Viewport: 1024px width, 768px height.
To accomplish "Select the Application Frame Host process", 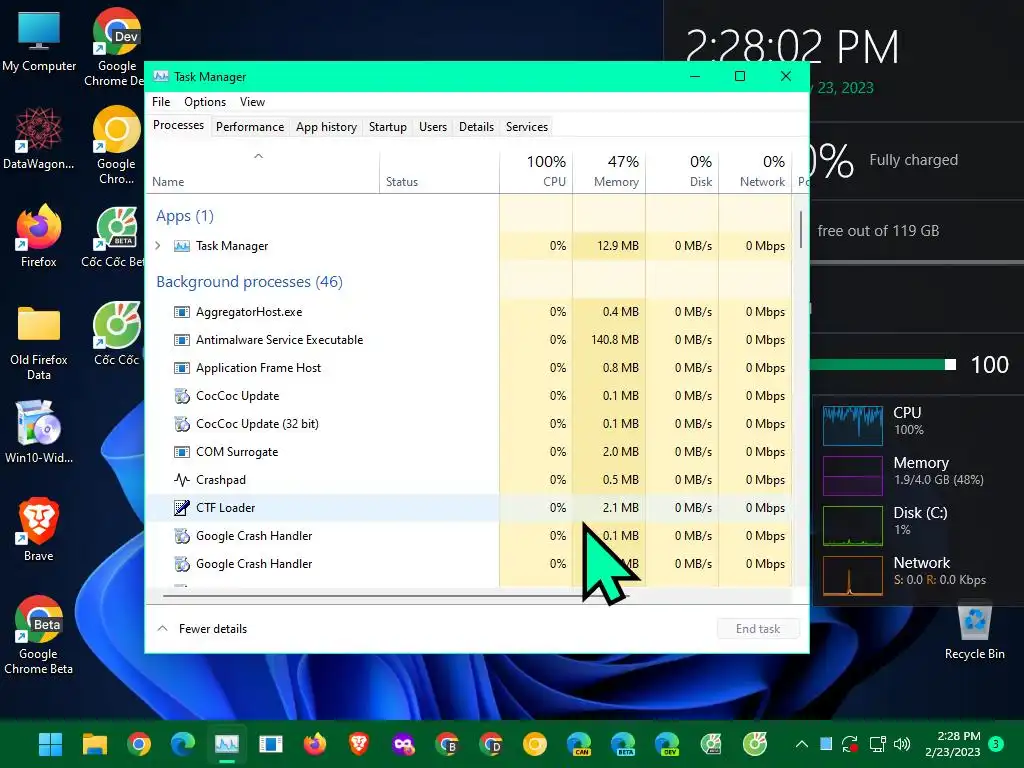I will [469, 368].
